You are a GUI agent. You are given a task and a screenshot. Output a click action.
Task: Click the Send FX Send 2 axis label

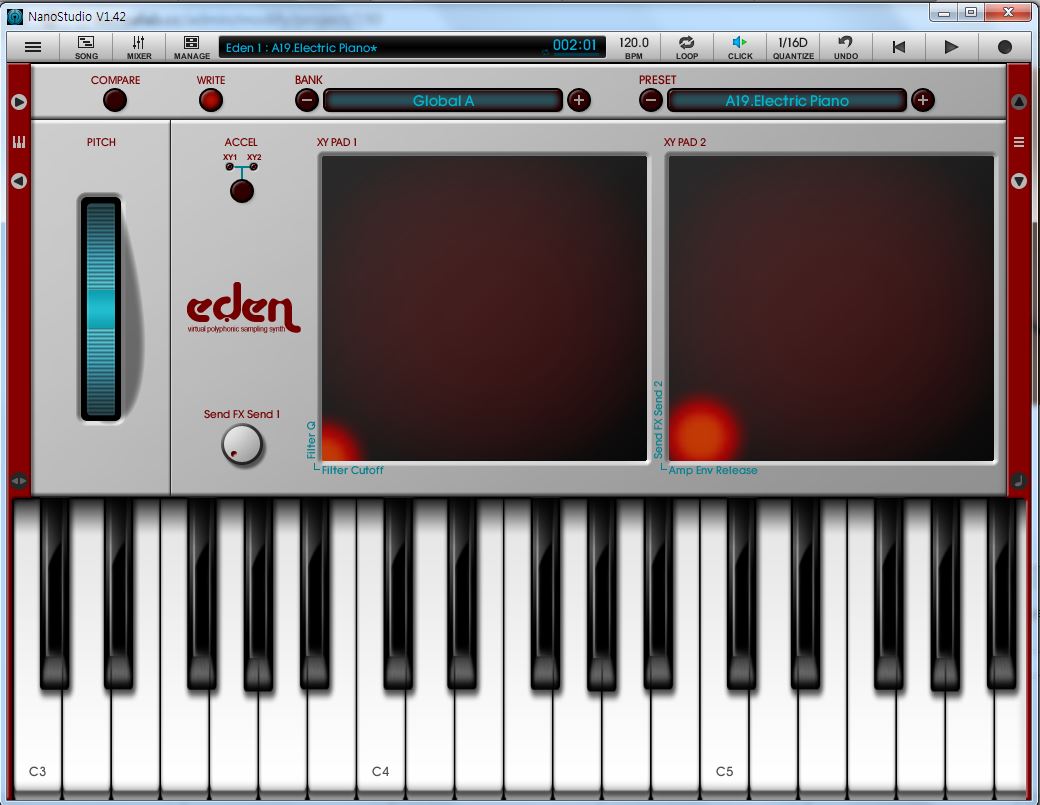[658, 420]
